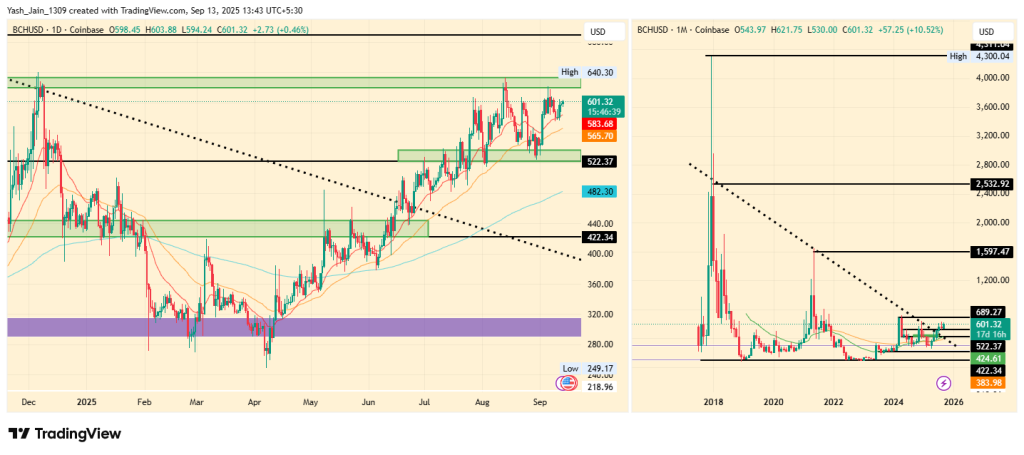Click the US flag event icon
Image resolution: width=1024 pixels, height=455 pixels.
pos(568,382)
